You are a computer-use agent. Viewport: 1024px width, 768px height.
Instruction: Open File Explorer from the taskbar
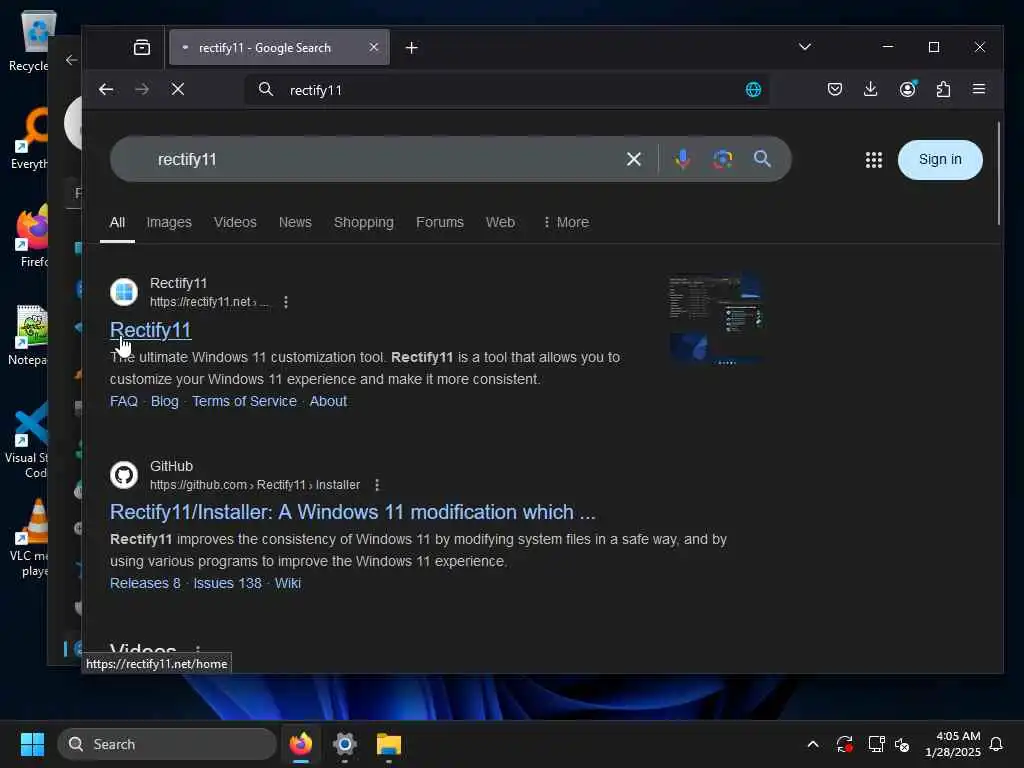pyautogui.click(x=389, y=744)
